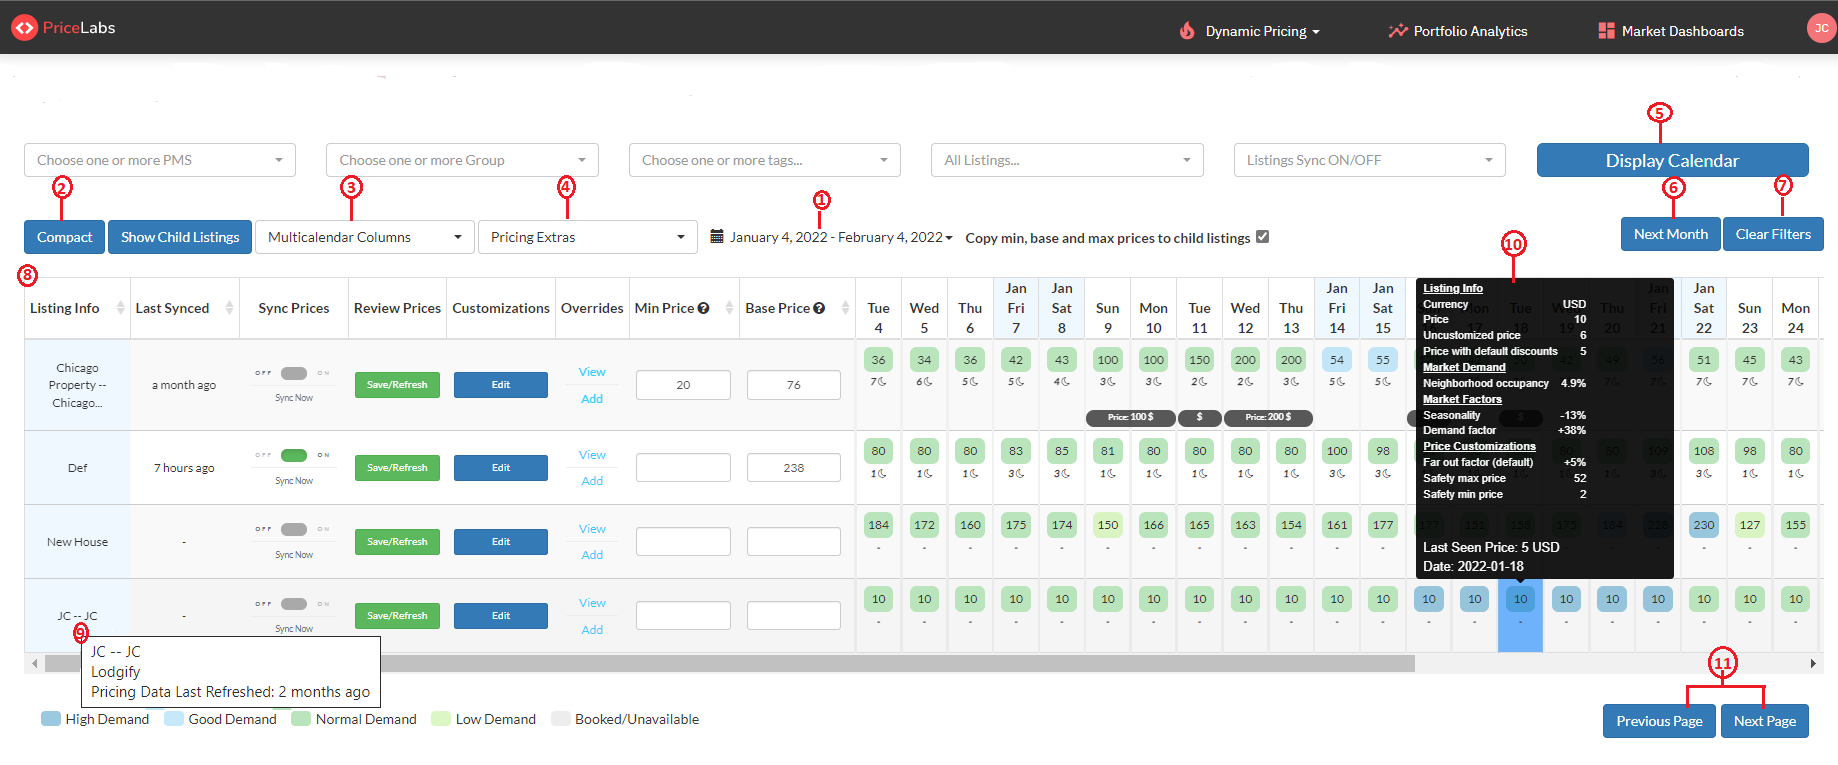The image size is (1838, 765).
Task: Select Chicago Property price 36 on Tue 4
Action: tap(878, 360)
